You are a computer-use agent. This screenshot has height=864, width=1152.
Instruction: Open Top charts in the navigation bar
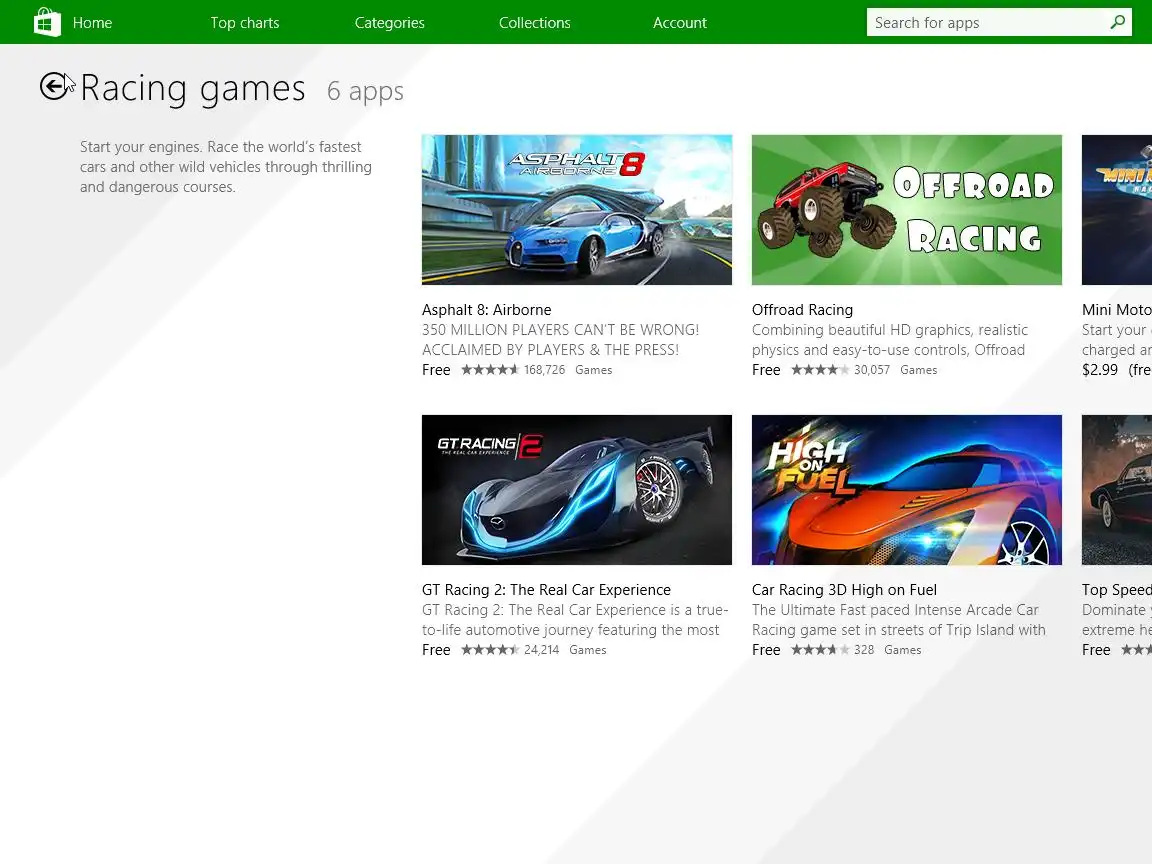pos(245,23)
